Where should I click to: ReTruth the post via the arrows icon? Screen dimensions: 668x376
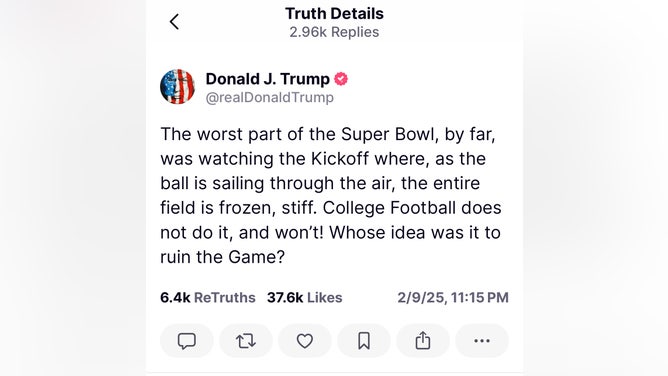[246, 341]
